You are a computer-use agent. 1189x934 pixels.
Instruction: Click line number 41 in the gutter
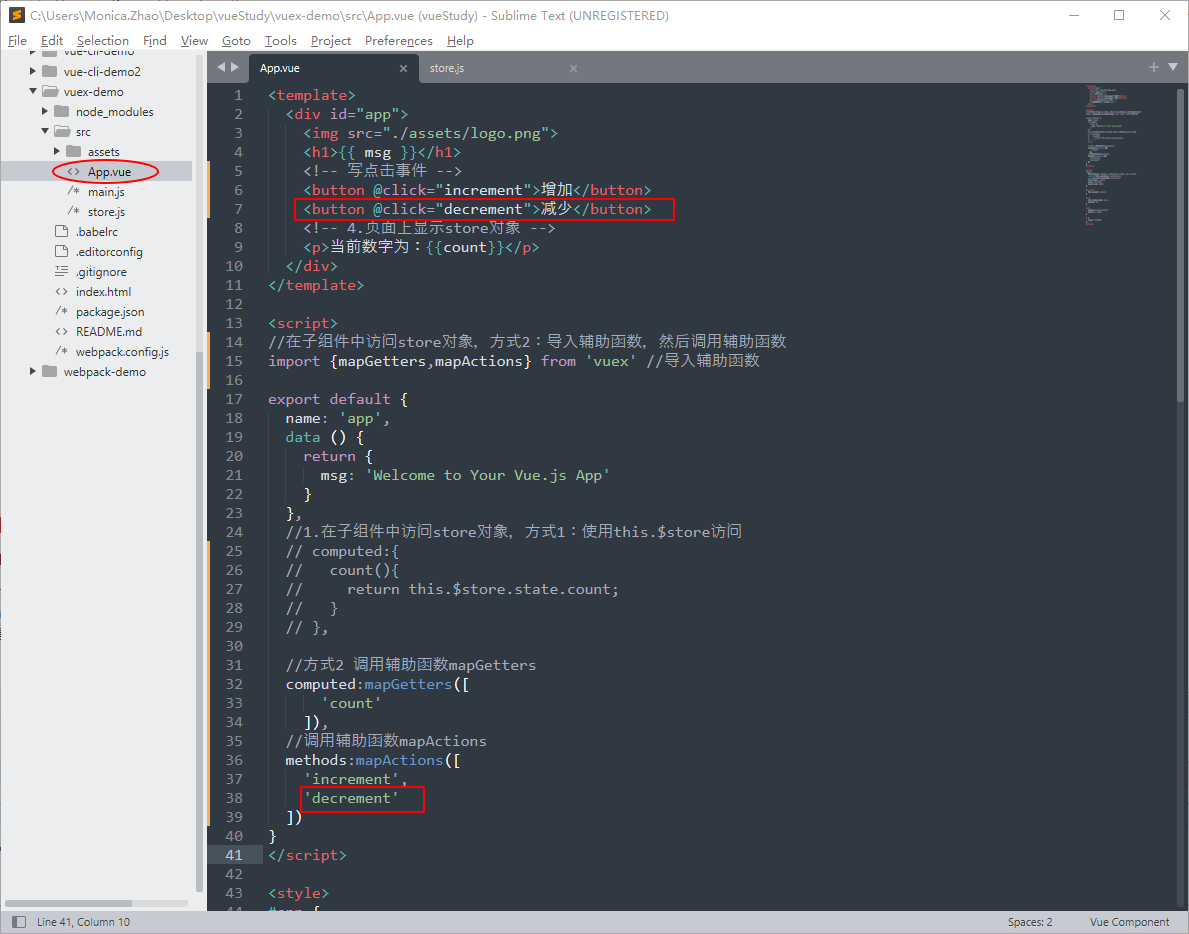[234, 854]
